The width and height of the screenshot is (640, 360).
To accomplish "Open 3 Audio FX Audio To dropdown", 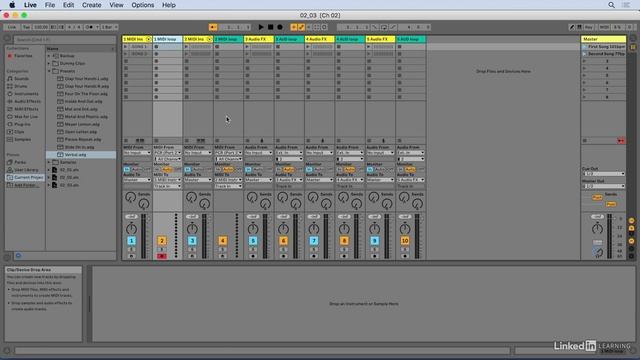I will pos(259,180).
